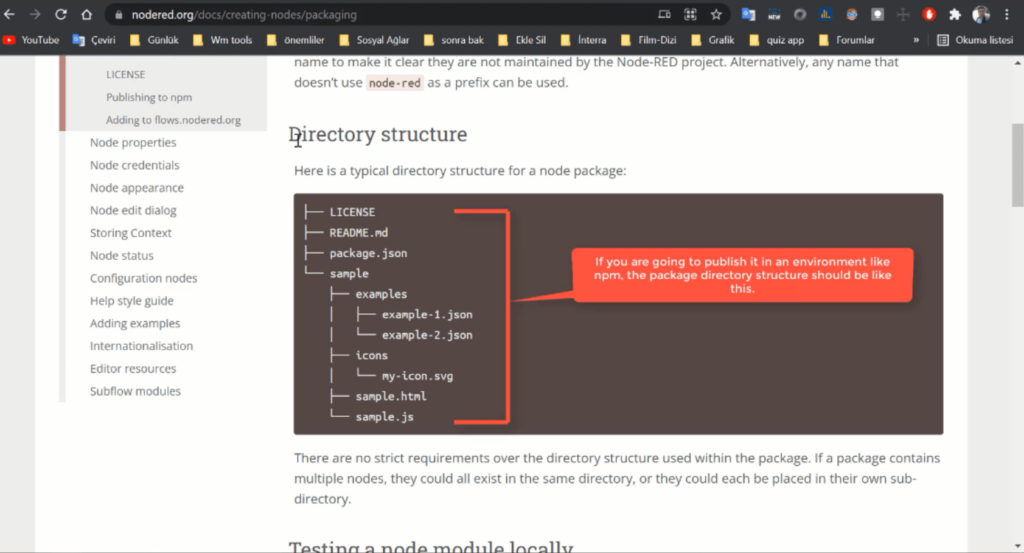Reload the page
This screenshot has height=553, width=1024.
[x=61, y=14]
